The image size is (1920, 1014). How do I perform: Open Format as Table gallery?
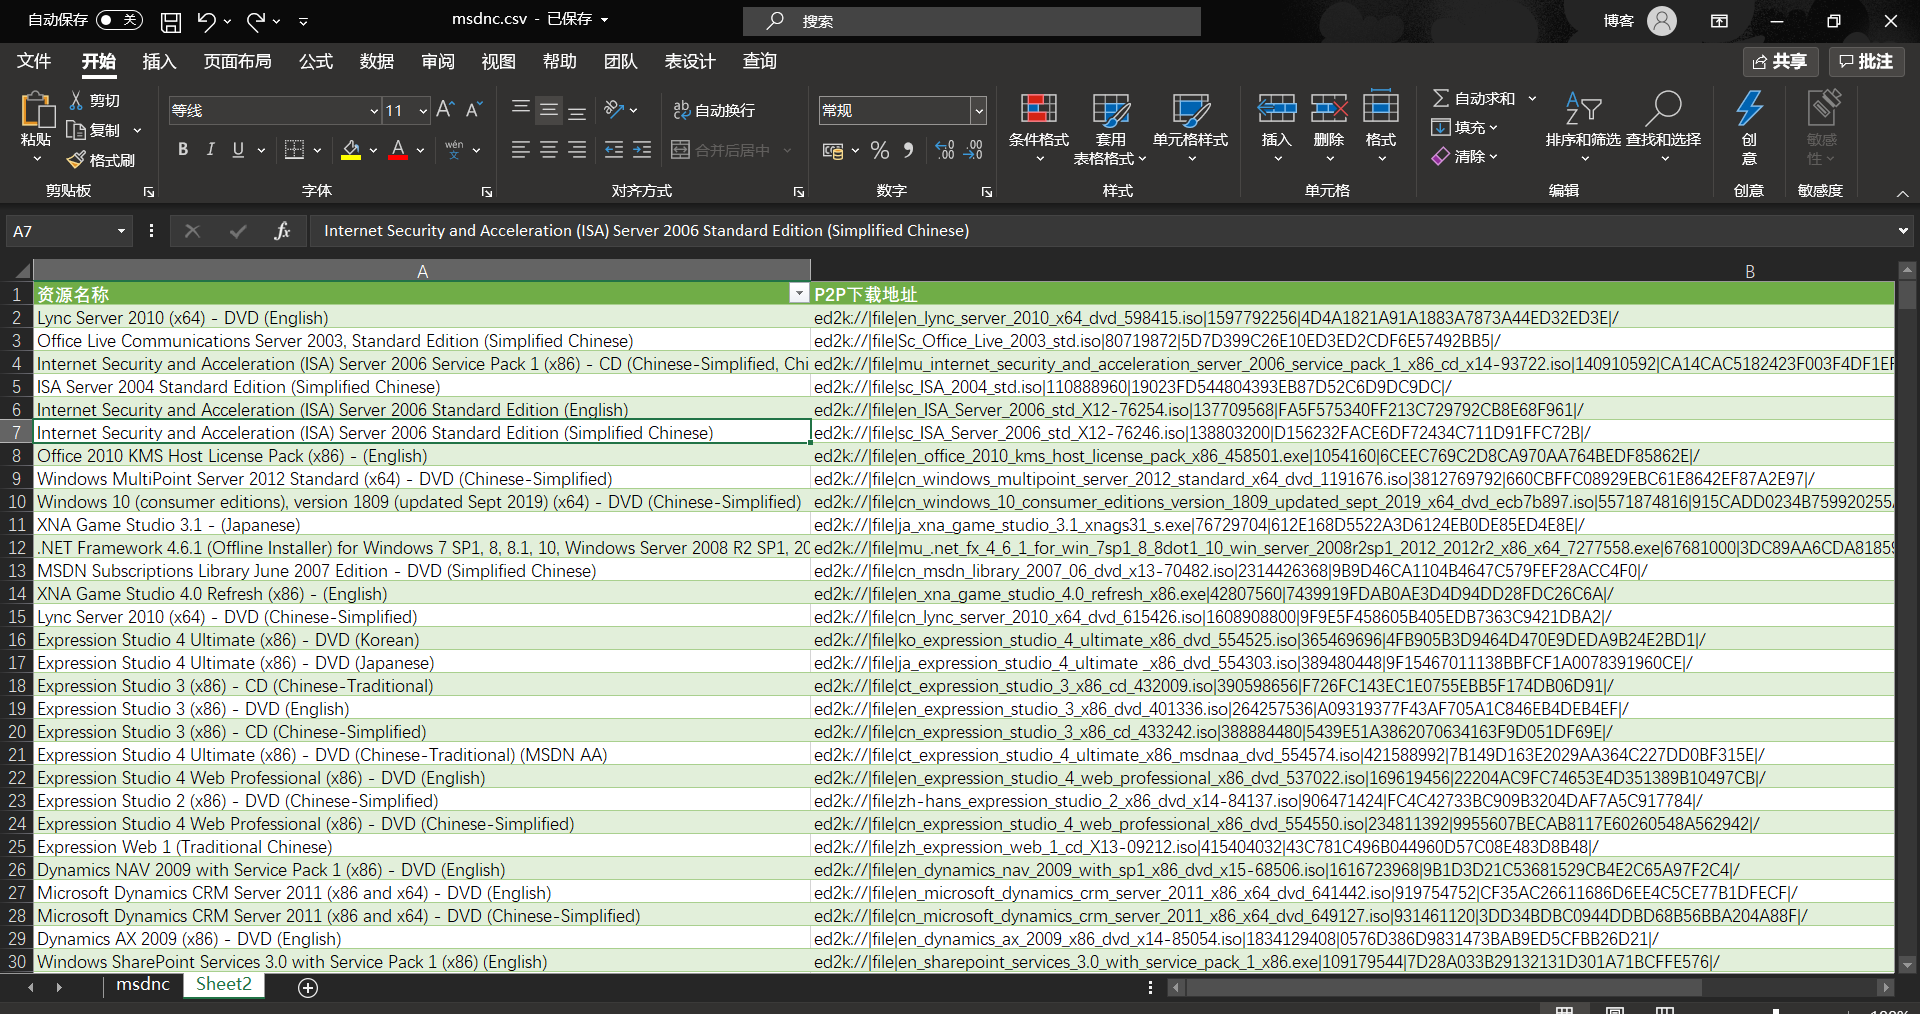1110,127
